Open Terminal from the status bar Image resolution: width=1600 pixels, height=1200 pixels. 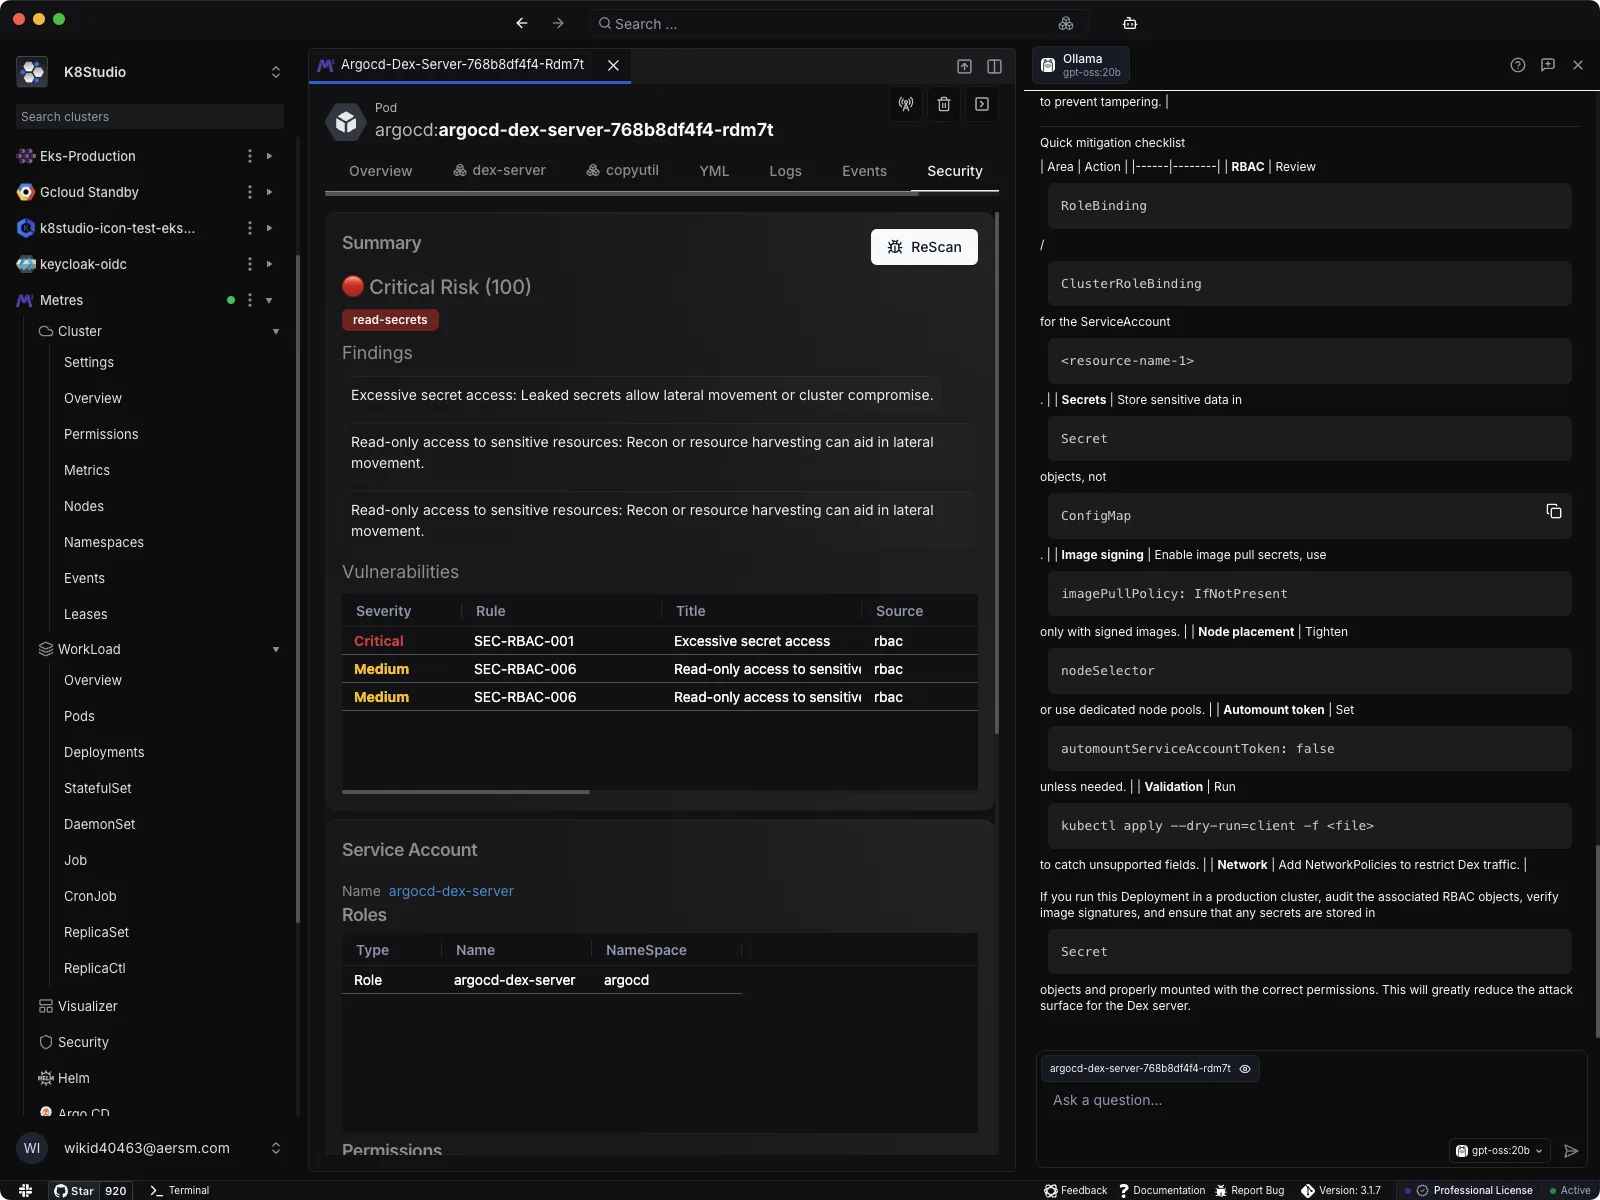pyautogui.click(x=179, y=1190)
